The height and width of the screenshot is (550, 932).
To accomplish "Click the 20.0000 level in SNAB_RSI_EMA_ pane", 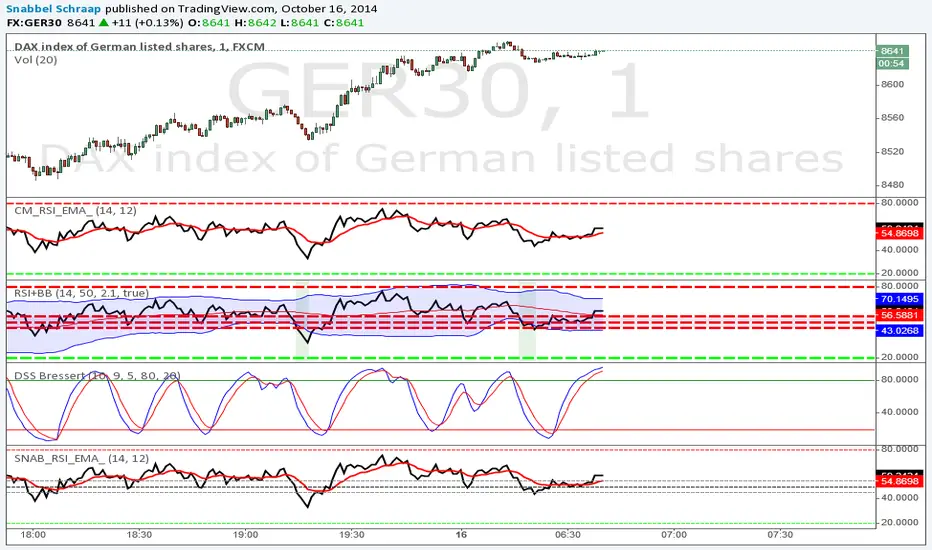I will pyautogui.click(x=899, y=523).
